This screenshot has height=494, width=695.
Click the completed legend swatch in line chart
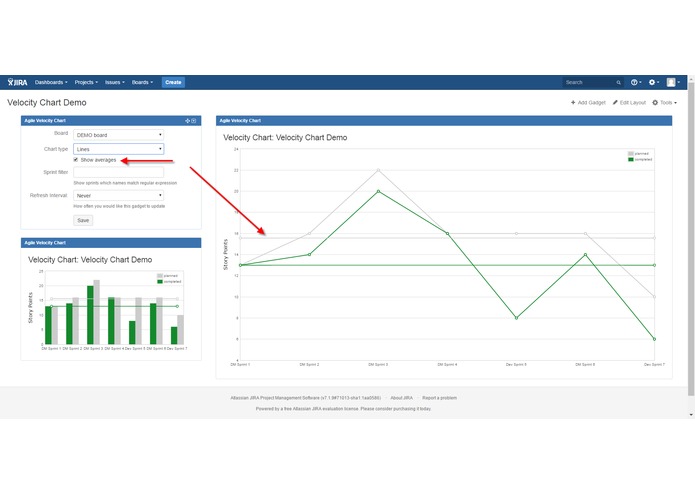pyautogui.click(x=631, y=159)
